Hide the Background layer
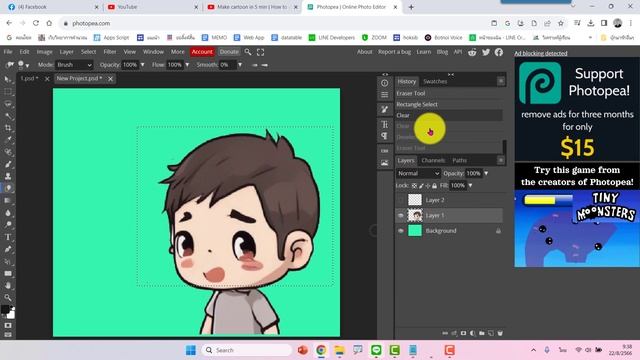Image resolution: width=640 pixels, height=360 pixels. click(401, 231)
